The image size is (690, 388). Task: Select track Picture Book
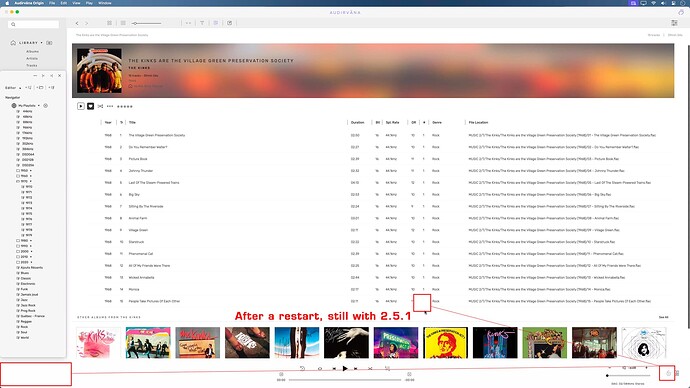click(138, 159)
